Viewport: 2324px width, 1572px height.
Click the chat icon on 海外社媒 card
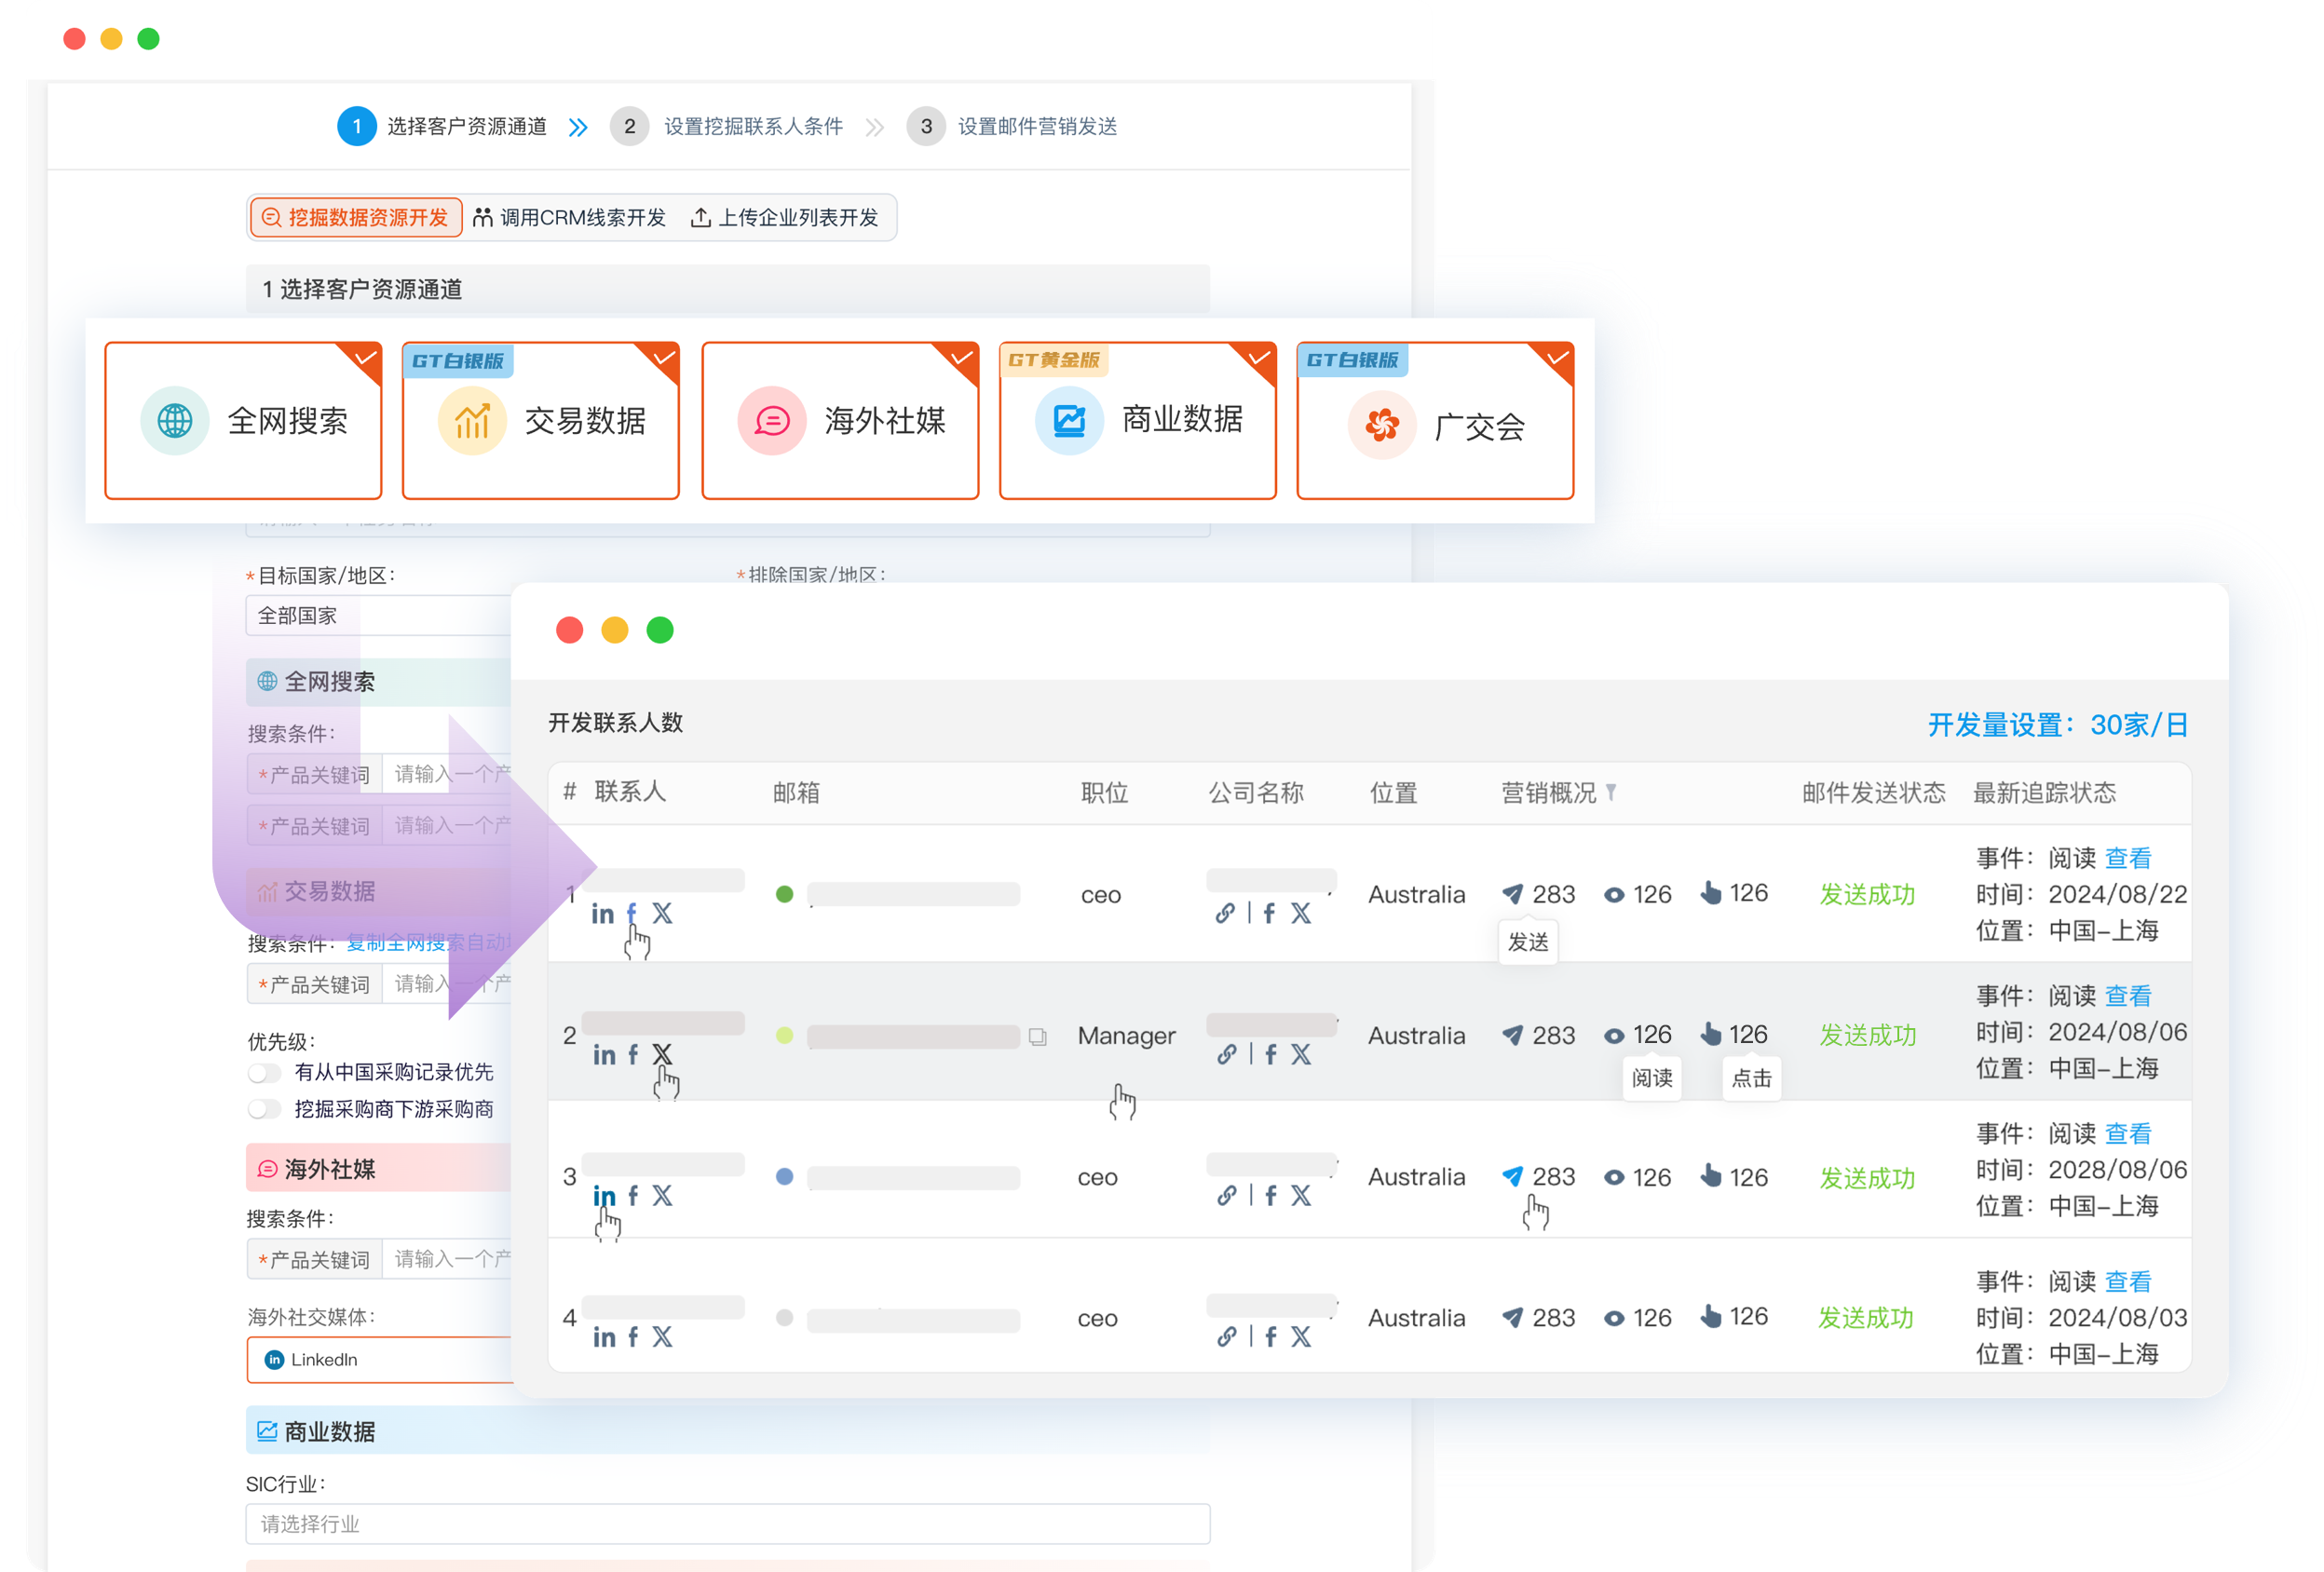tap(771, 421)
